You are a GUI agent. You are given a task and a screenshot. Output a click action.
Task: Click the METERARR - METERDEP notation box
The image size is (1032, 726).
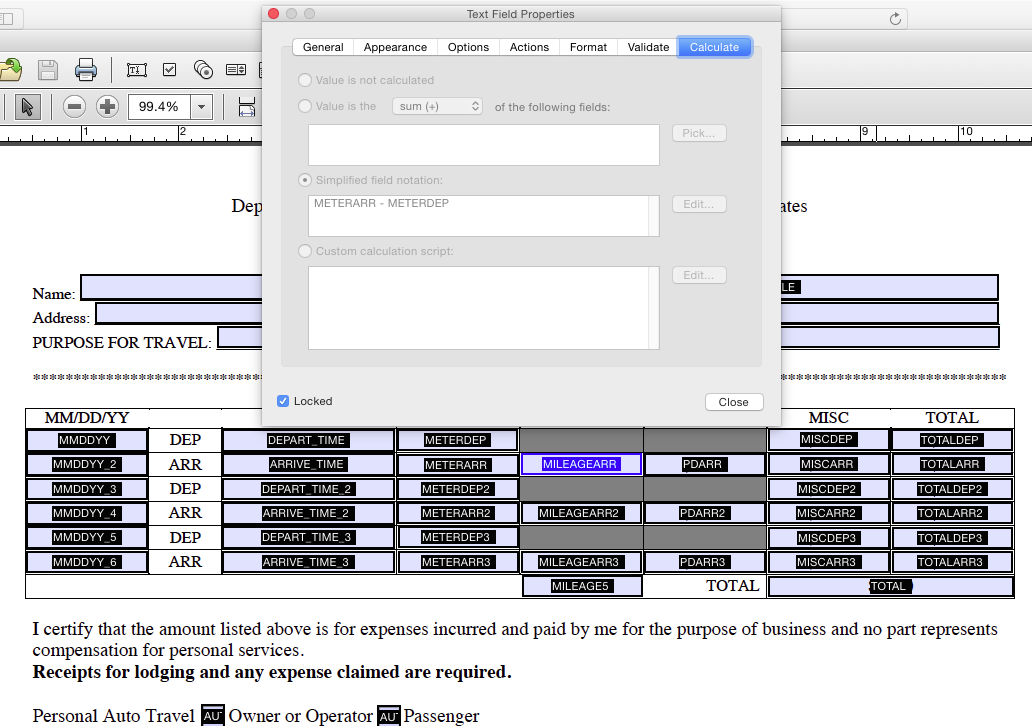point(484,216)
